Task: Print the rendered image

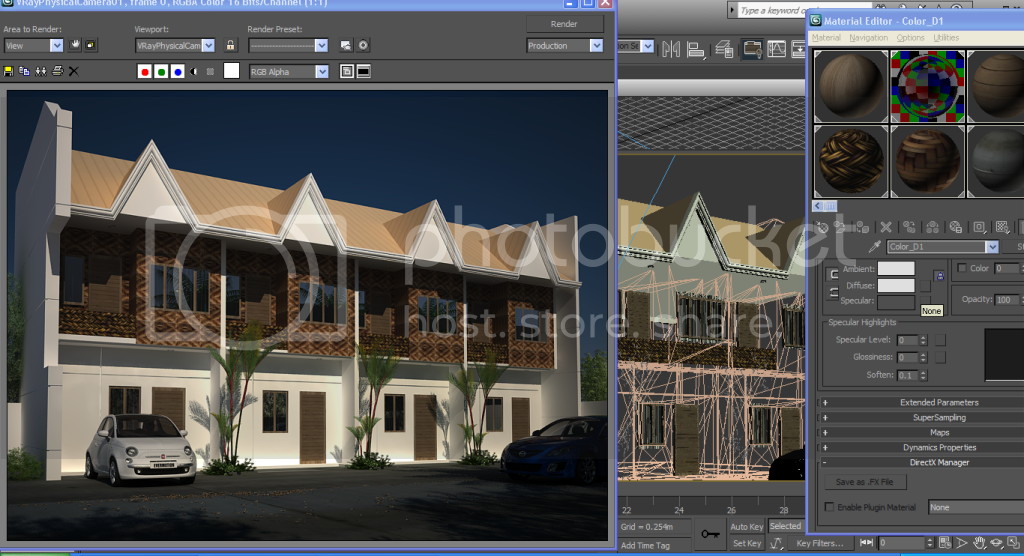Action: [x=57, y=71]
